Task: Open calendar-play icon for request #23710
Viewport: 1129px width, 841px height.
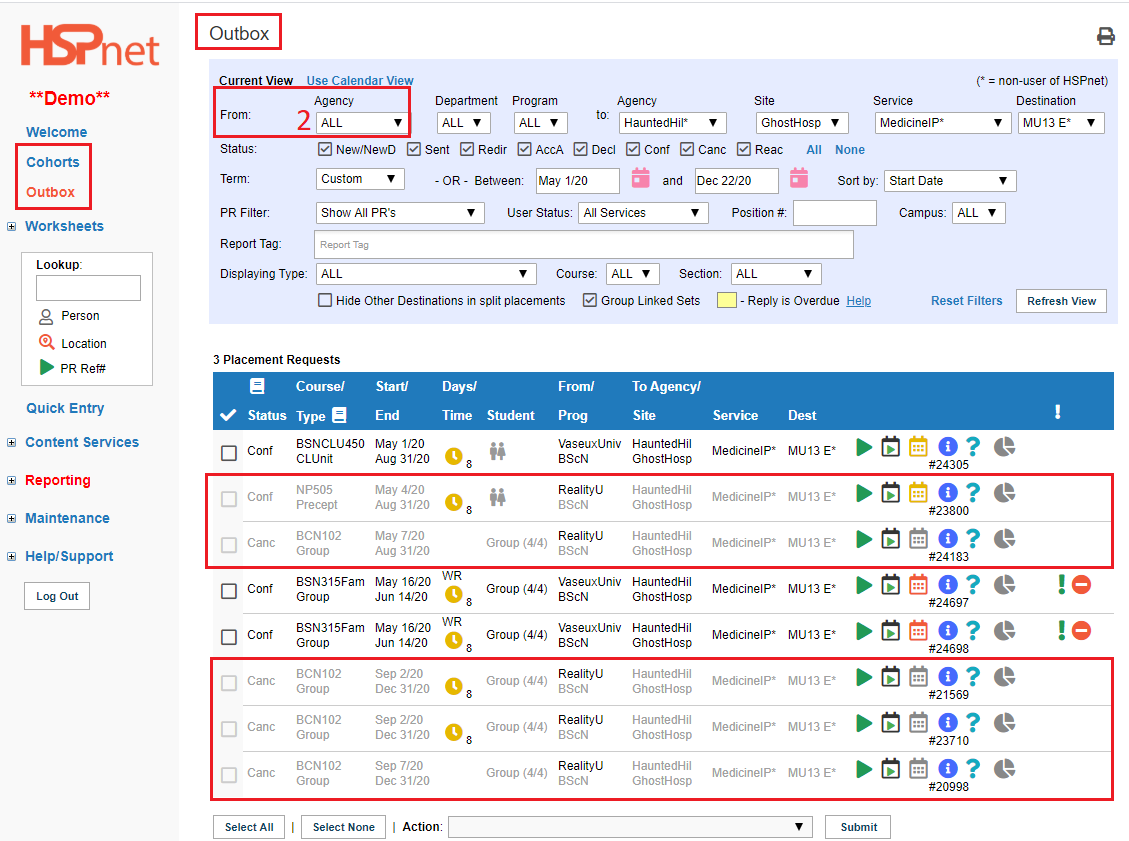Action: click(x=891, y=724)
